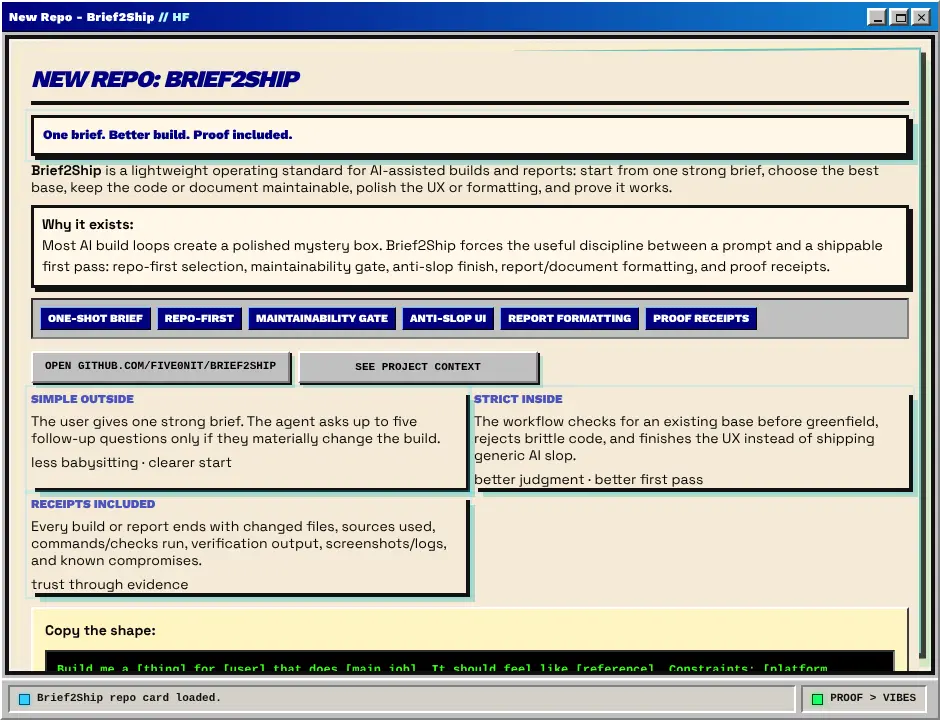Click the green 'Build me a [thing]' code block
This screenshot has width=940, height=720.
(469, 662)
